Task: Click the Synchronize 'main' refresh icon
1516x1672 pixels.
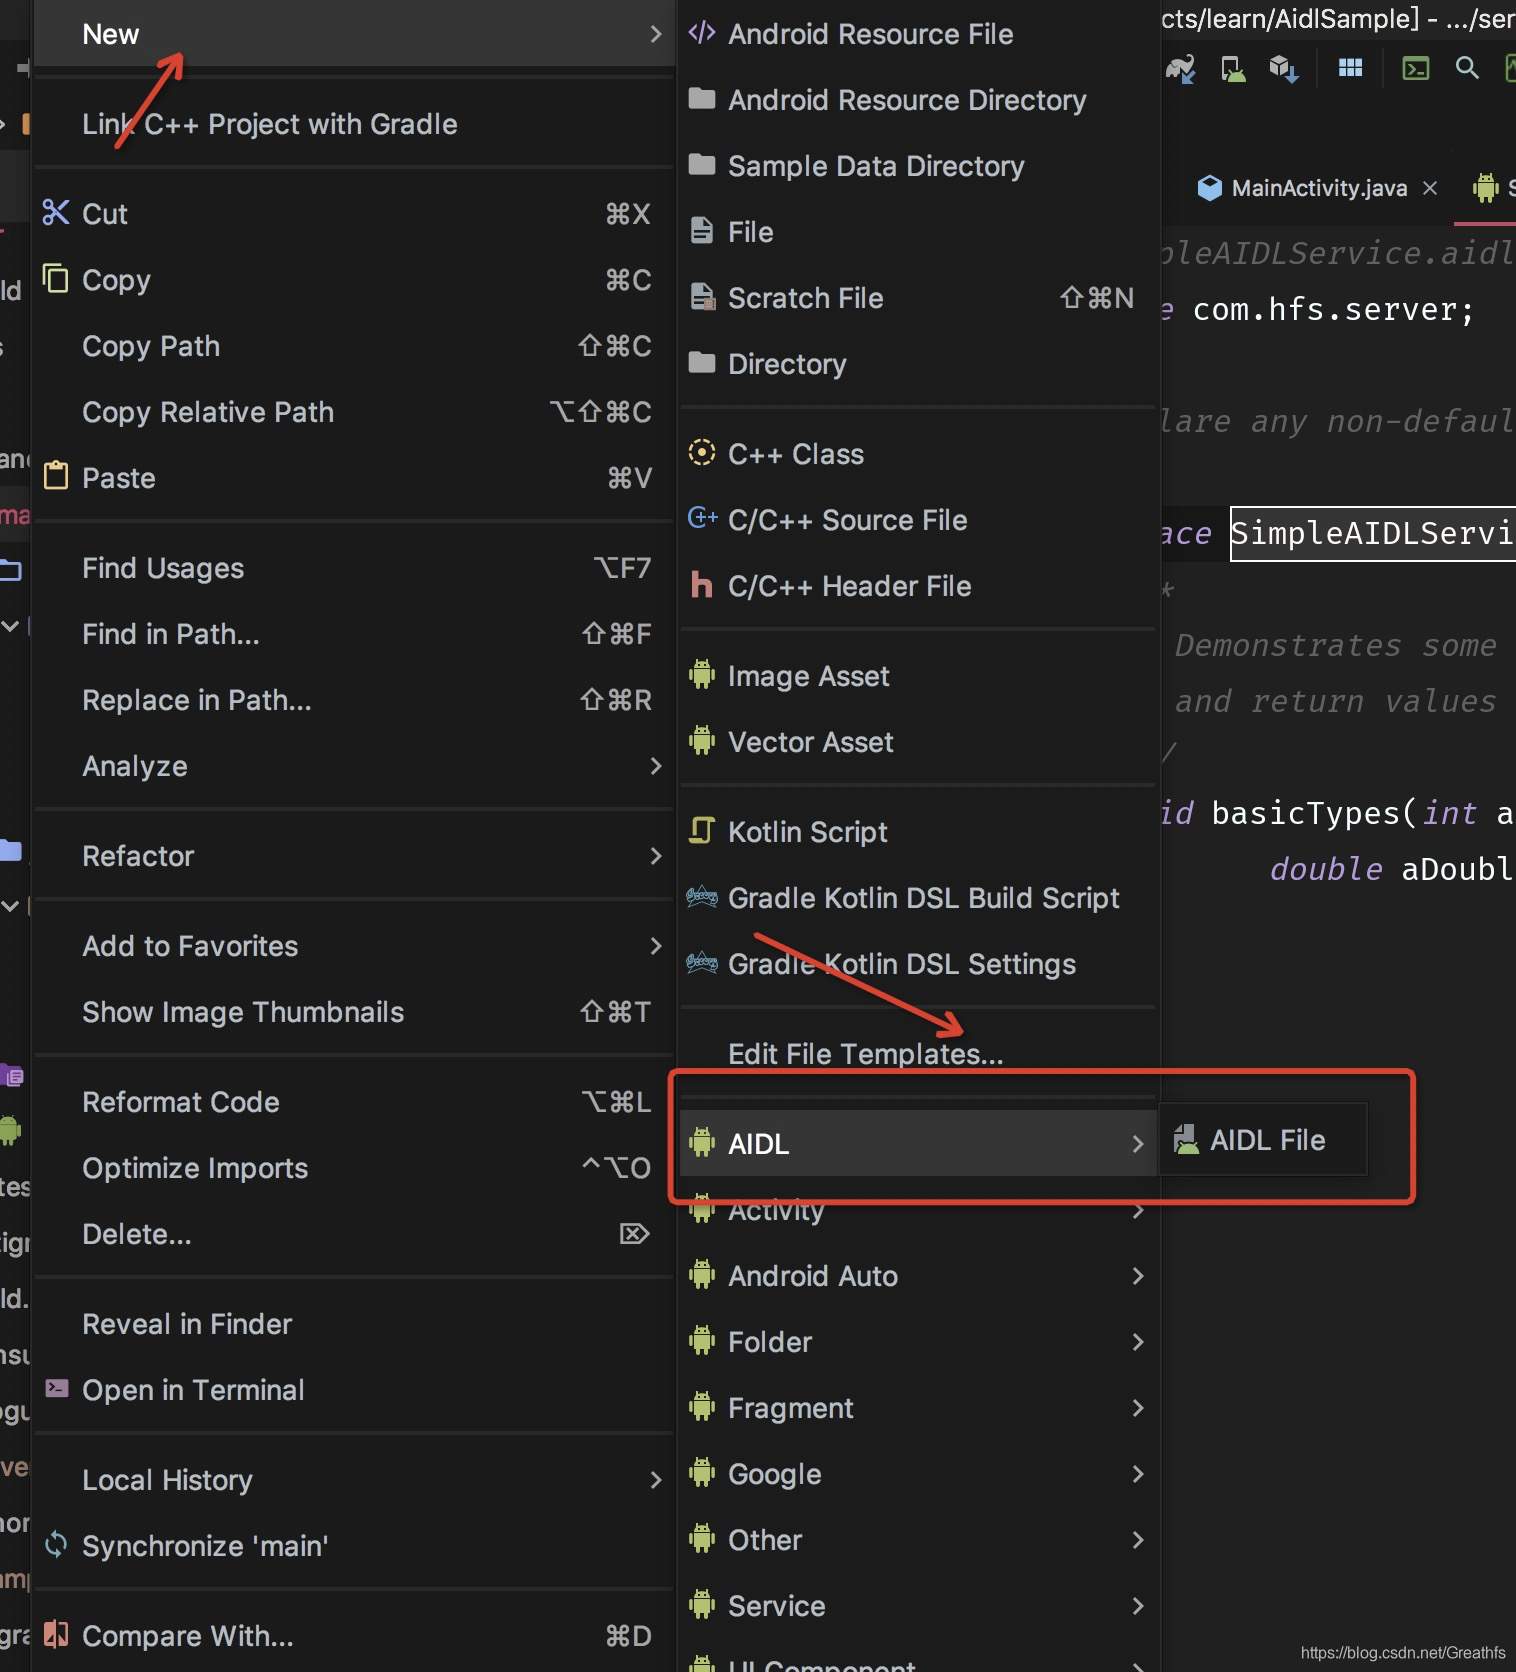Action: pyautogui.click(x=57, y=1545)
